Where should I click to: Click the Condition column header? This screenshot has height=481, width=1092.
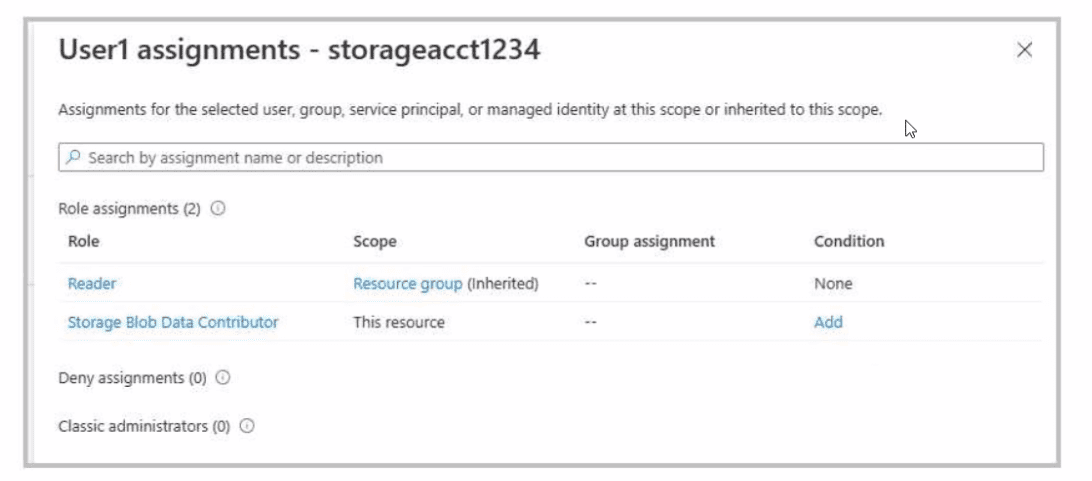(849, 241)
